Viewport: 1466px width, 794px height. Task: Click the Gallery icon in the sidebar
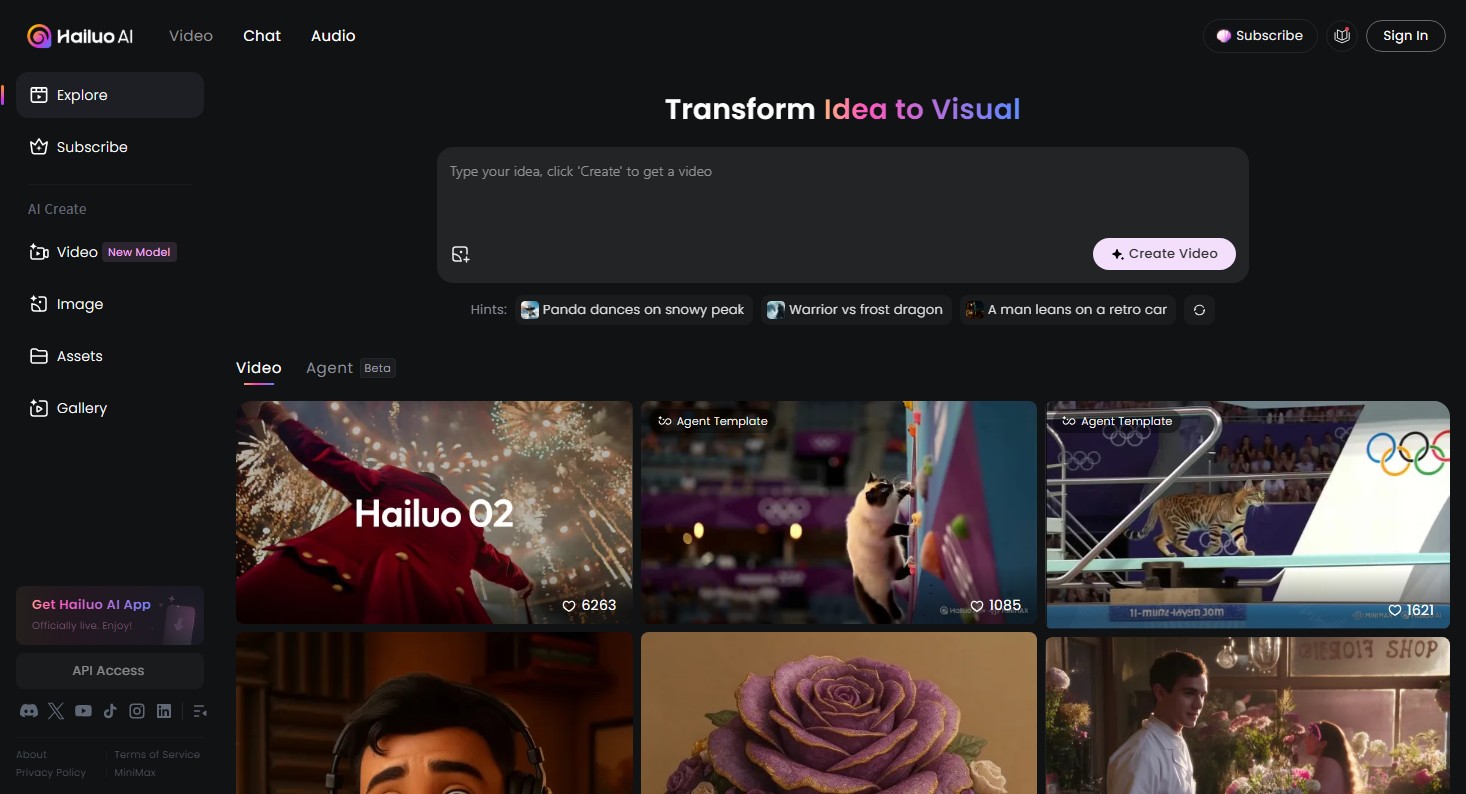coord(39,408)
